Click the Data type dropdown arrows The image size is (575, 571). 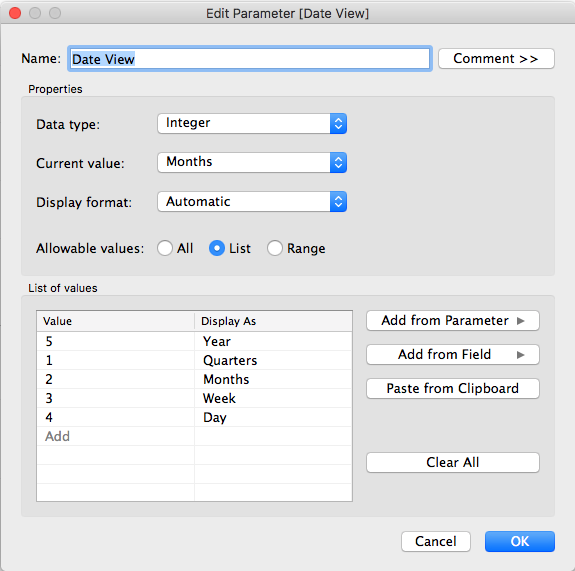click(x=338, y=124)
